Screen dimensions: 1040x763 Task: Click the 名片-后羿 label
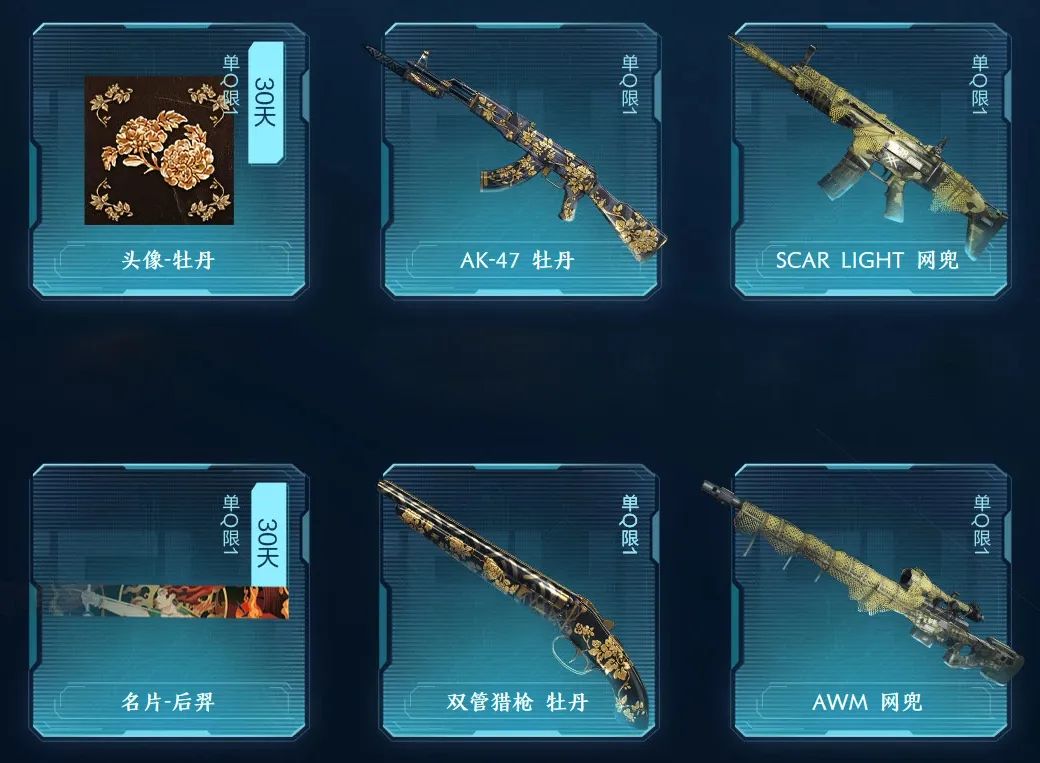[168, 701]
